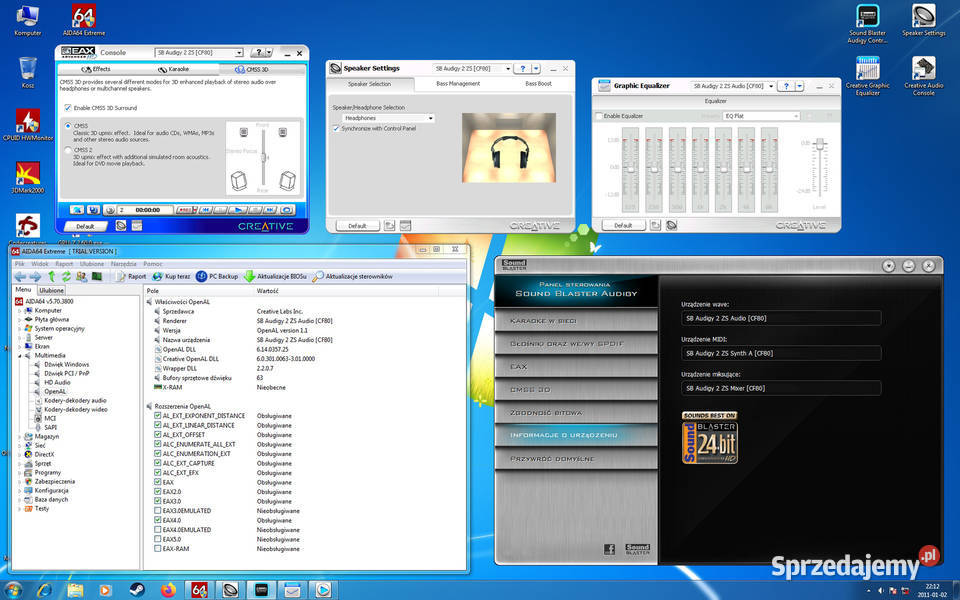
Task: Open the AIDA64 Extreme desktop icon
Action: click(x=84, y=20)
